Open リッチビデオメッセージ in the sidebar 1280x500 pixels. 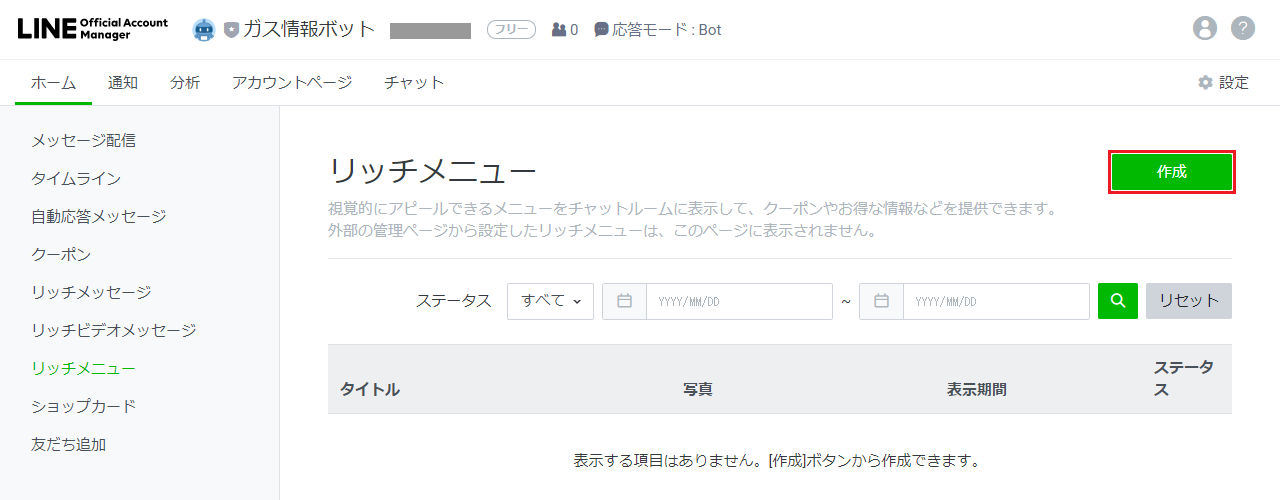tap(114, 331)
